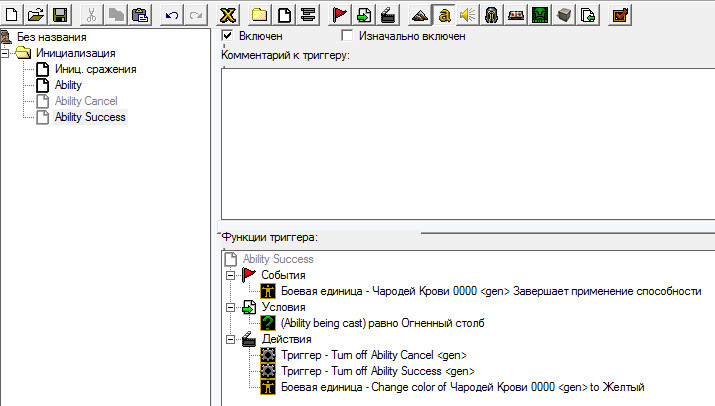Image resolution: width=715 pixels, height=406 pixels.
Task: Click the unit icon beside the Завершает применение event
Action: click(x=268, y=291)
